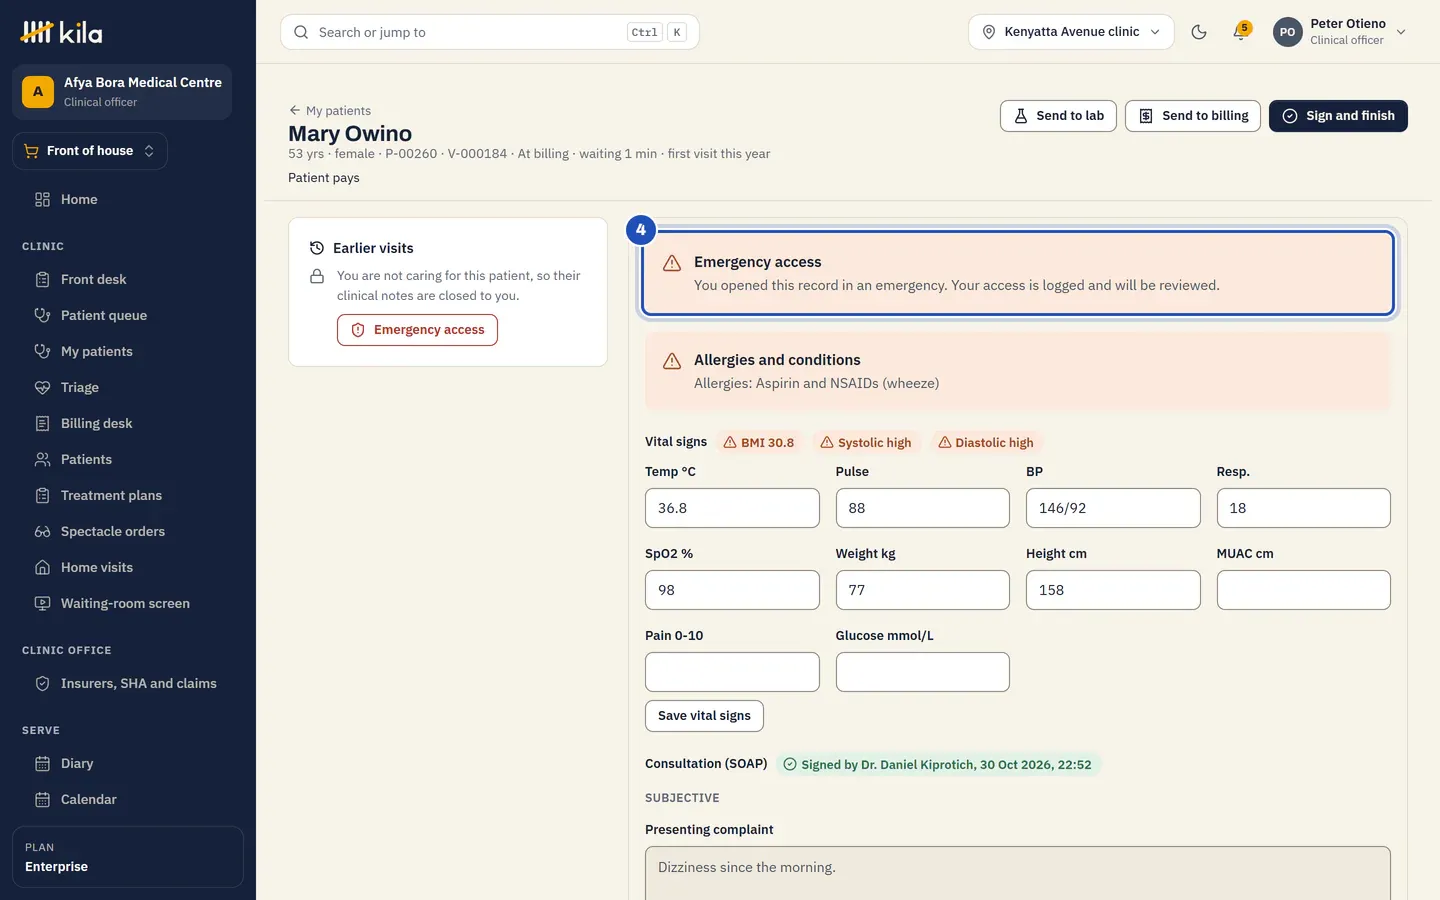The width and height of the screenshot is (1440, 900).
Task: Click the Patients people icon
Action: (42, 460)
